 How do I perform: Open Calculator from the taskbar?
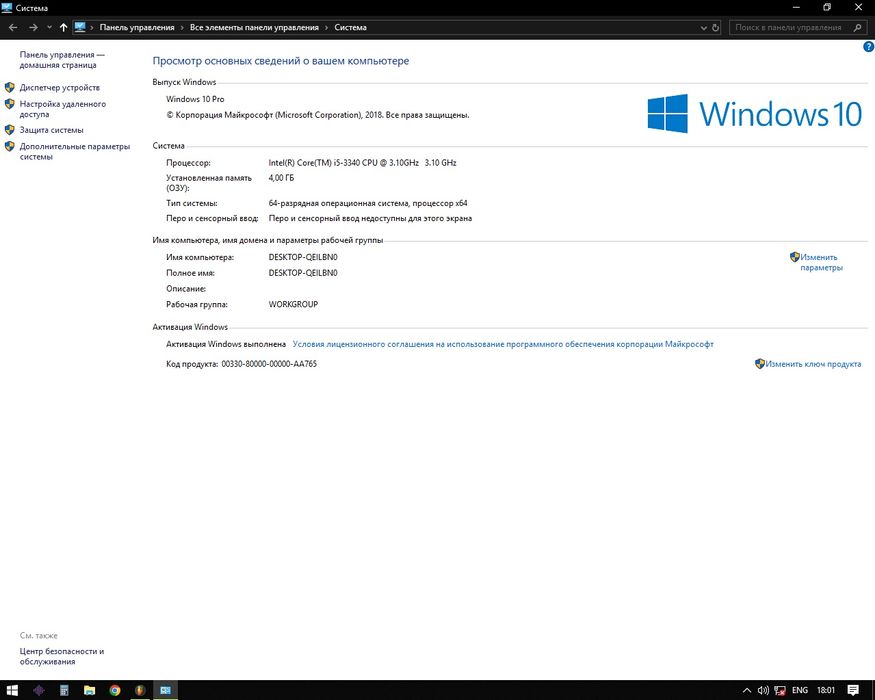64,690
